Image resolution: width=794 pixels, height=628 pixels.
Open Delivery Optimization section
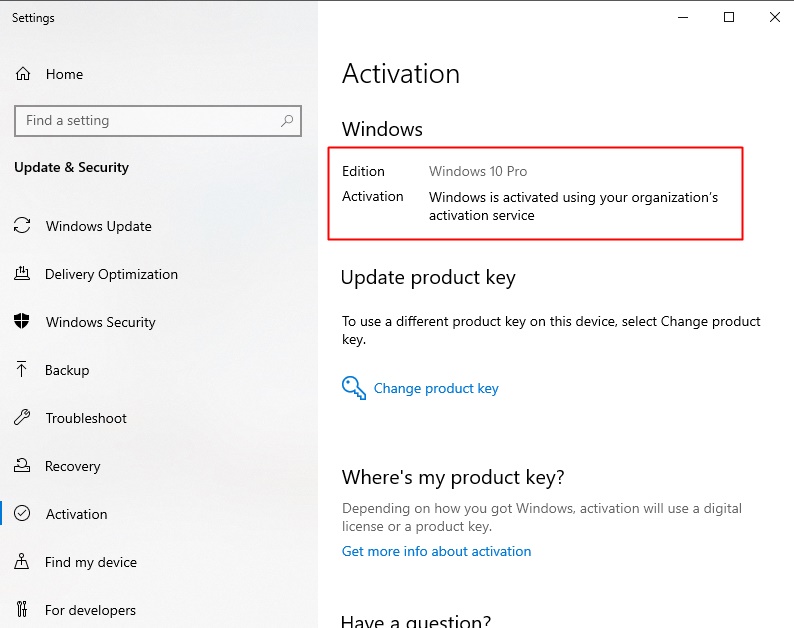tap(111, 274)
